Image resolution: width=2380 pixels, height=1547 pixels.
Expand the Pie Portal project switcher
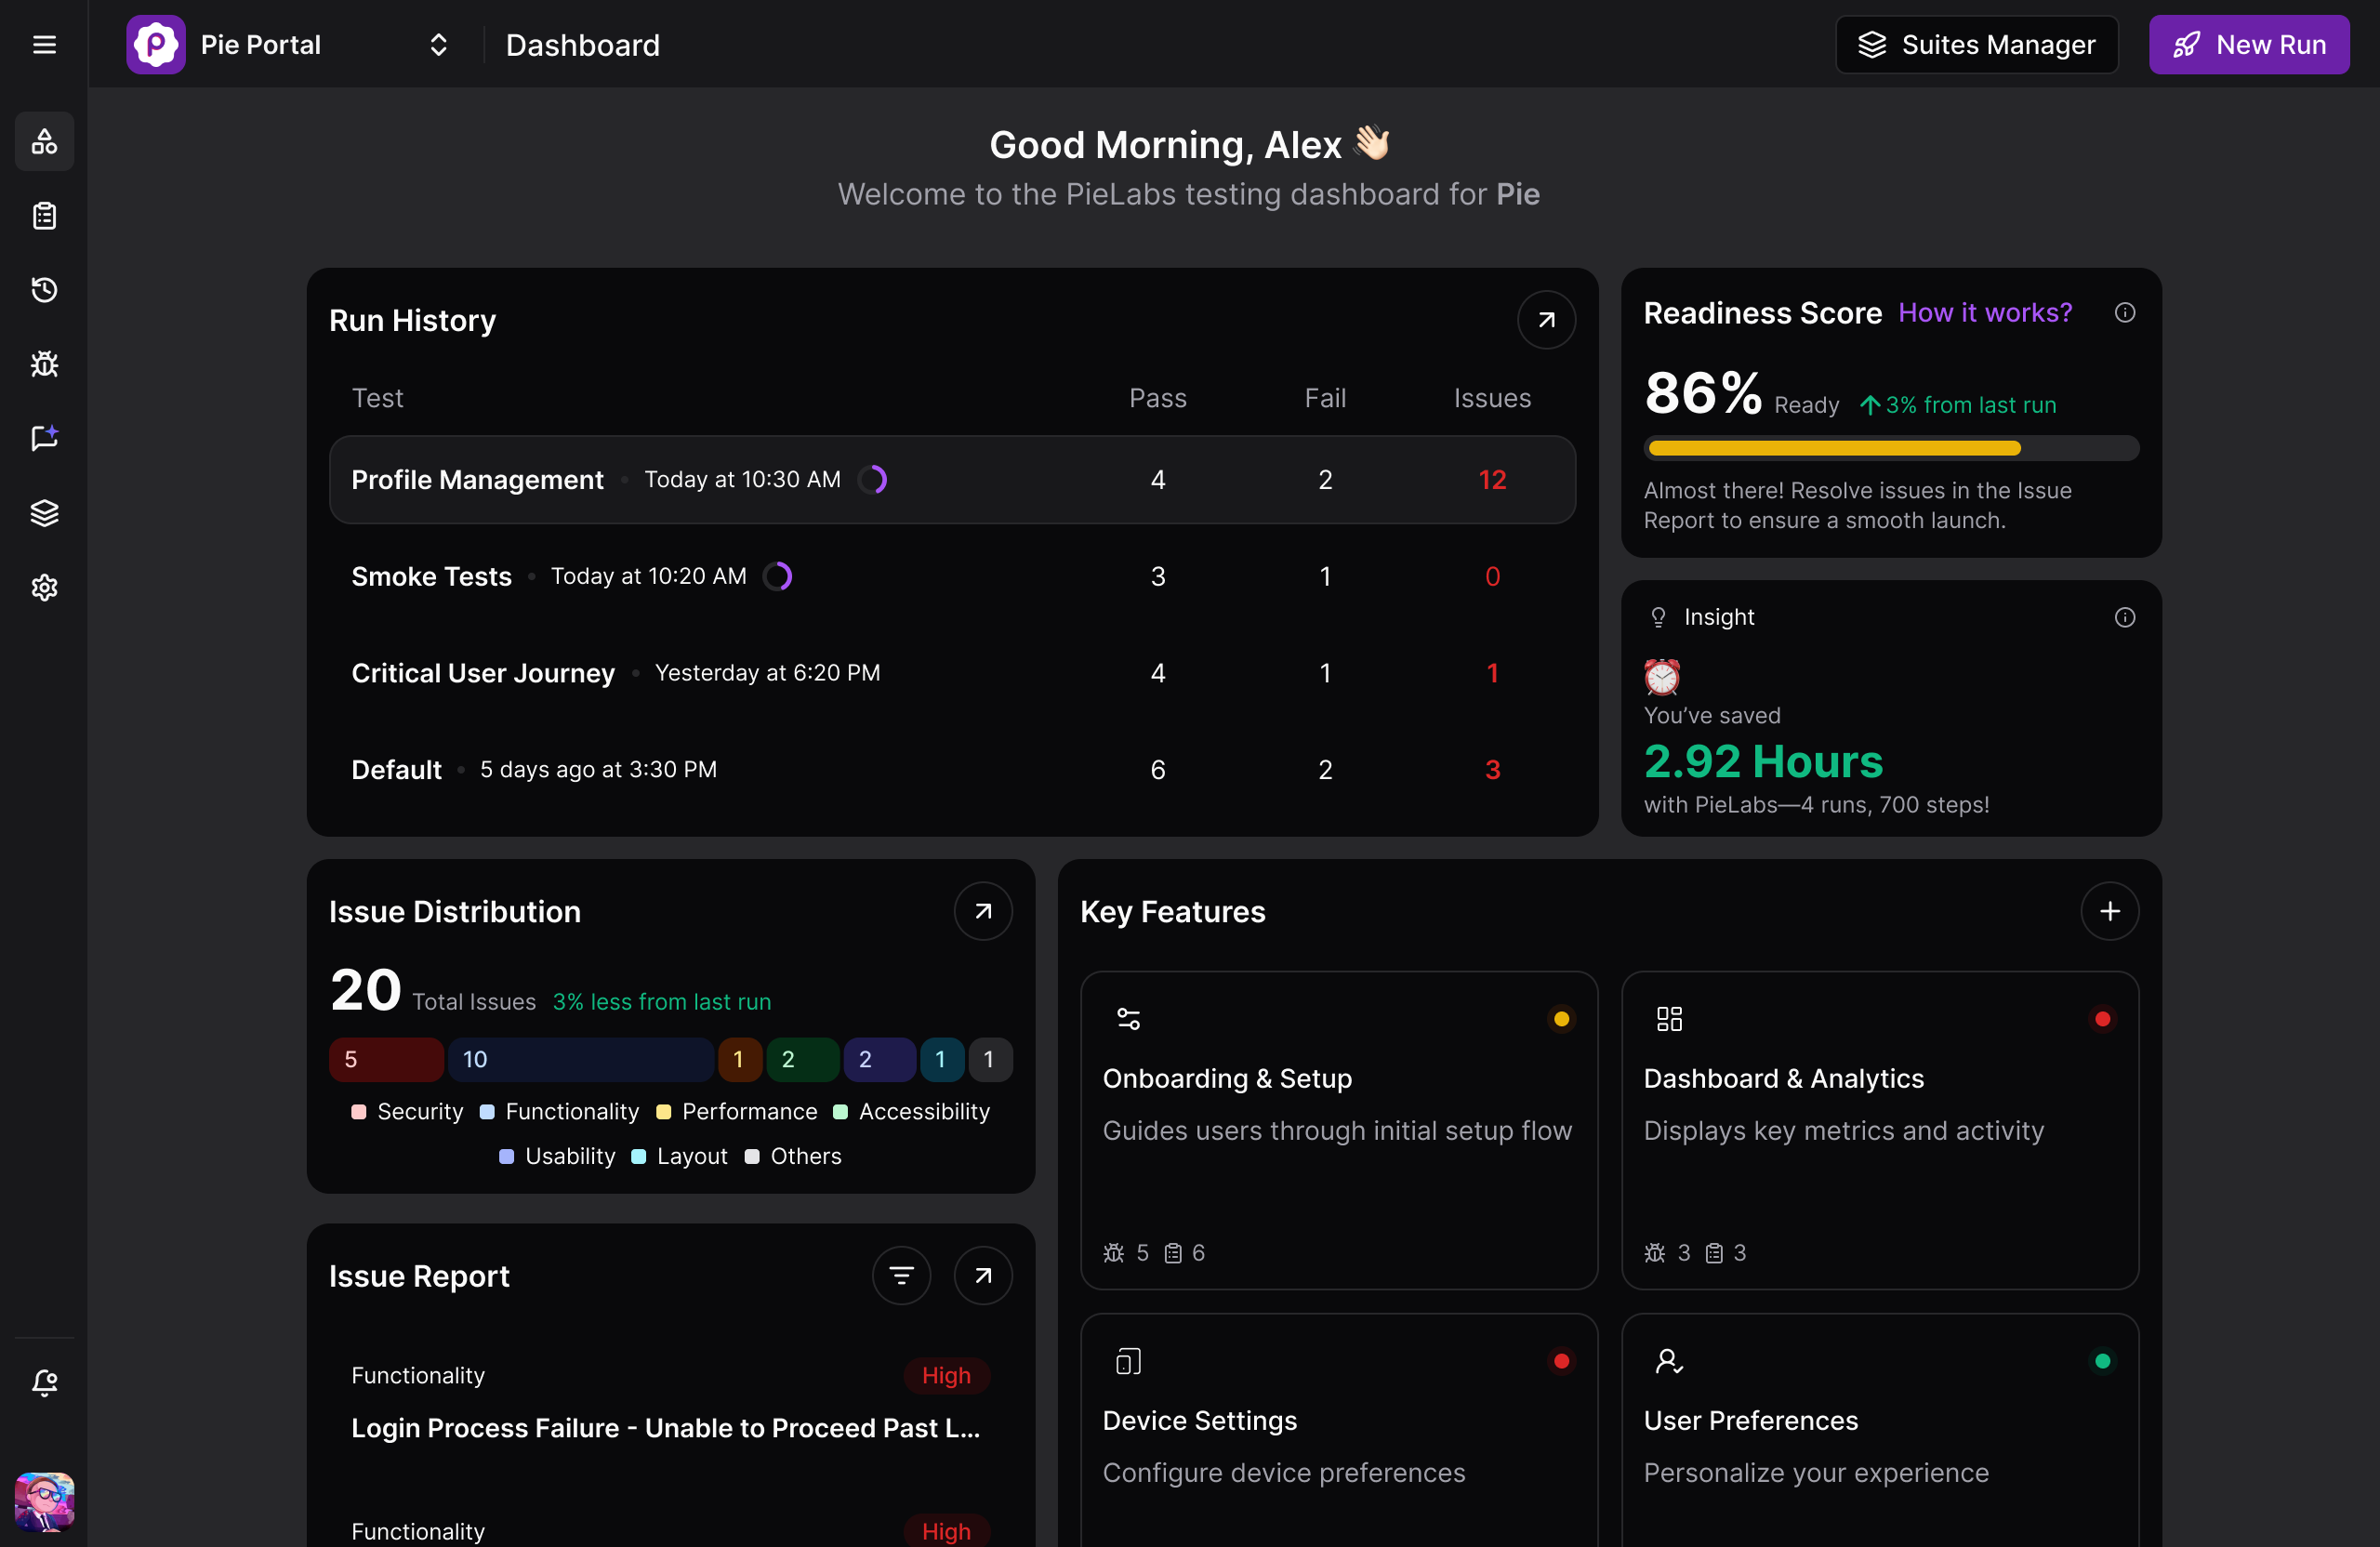437,44
